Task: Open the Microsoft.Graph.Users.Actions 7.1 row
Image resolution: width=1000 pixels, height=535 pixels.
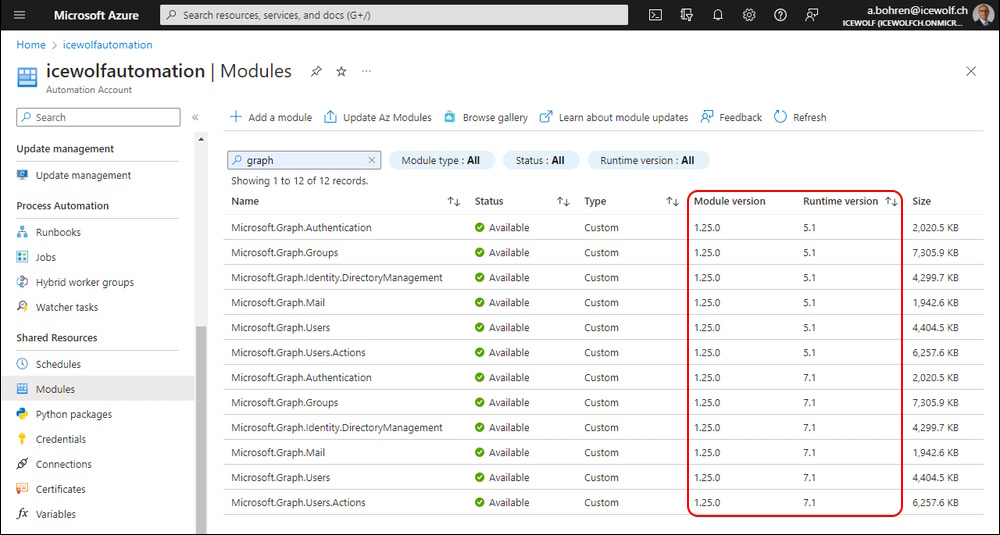Action: point(603,502)
